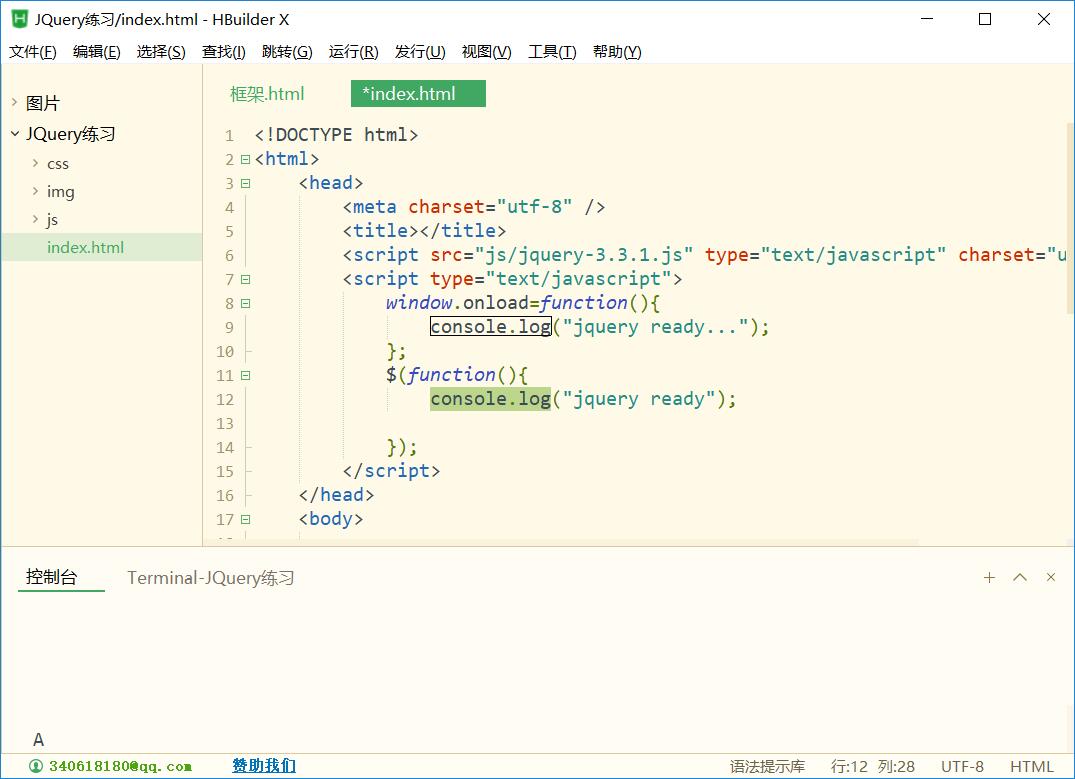Image resolution: width=1075 pixels, height=779 pixels.
Task: Fold the body tag on line 17
Action: (x=245, y=520)
